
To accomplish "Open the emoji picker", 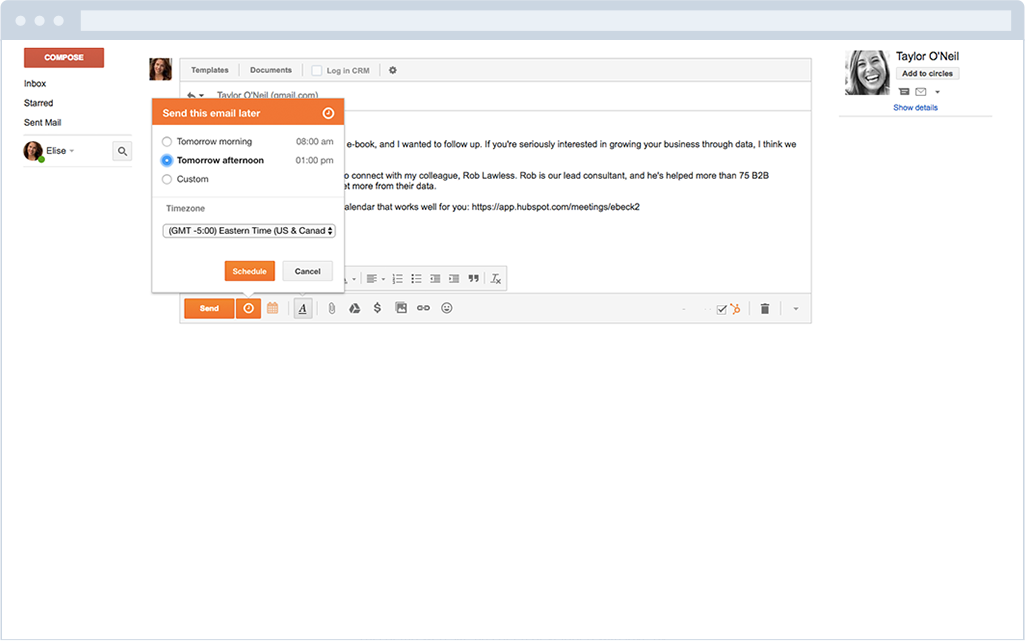I will (447, 308).
